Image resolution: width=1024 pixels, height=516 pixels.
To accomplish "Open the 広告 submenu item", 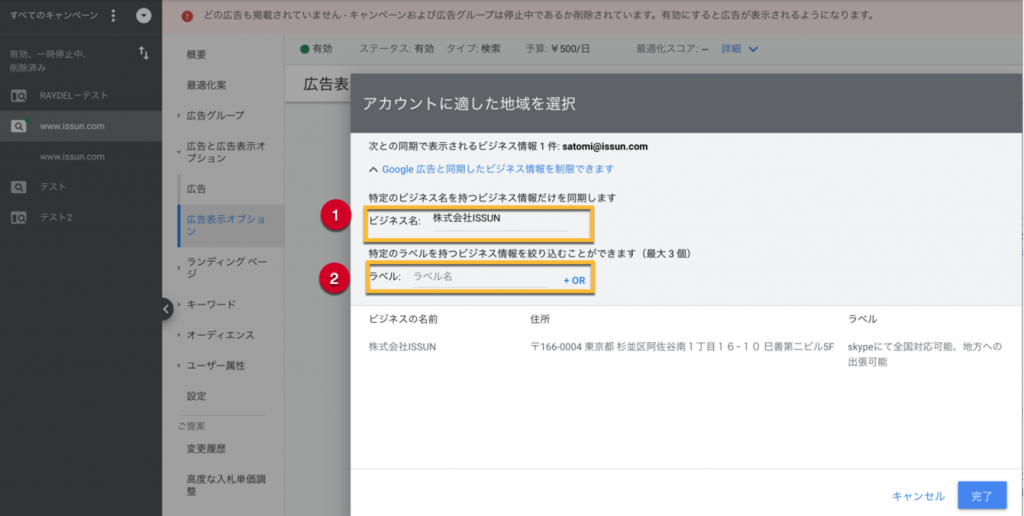I will (x=196, y=189).
